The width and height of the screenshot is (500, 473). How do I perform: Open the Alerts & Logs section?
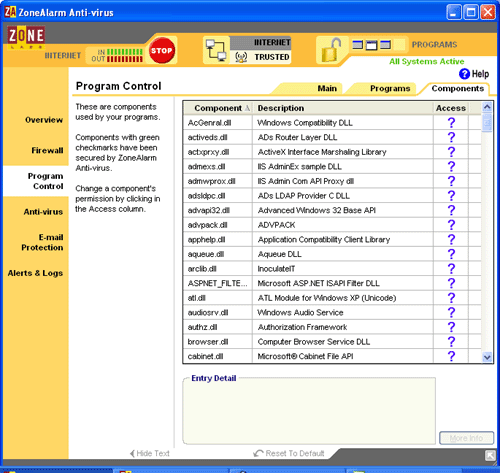pos(35,273)
